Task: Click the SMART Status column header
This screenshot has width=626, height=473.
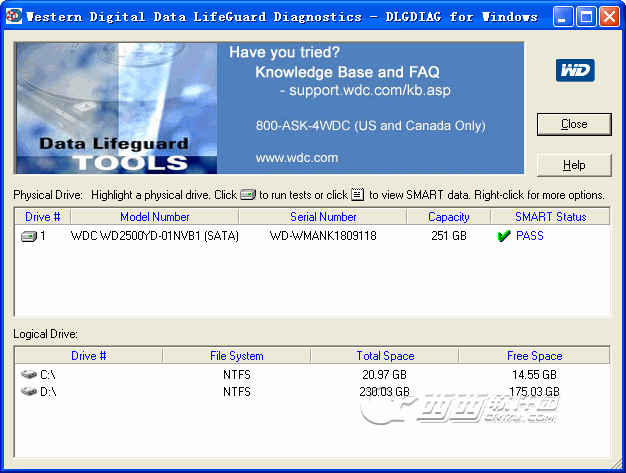Action: click(x=551, y=217)
